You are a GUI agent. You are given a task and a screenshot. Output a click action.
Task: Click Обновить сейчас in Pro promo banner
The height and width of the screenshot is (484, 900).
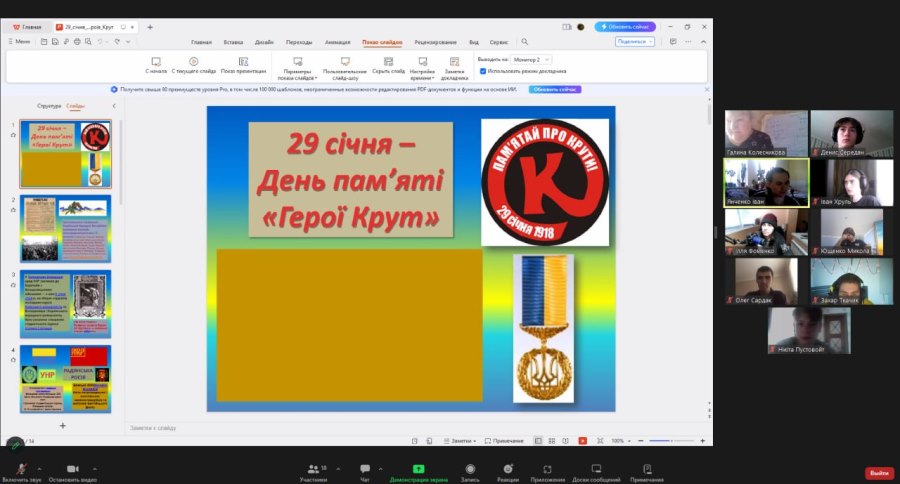[x=555, y=90]
